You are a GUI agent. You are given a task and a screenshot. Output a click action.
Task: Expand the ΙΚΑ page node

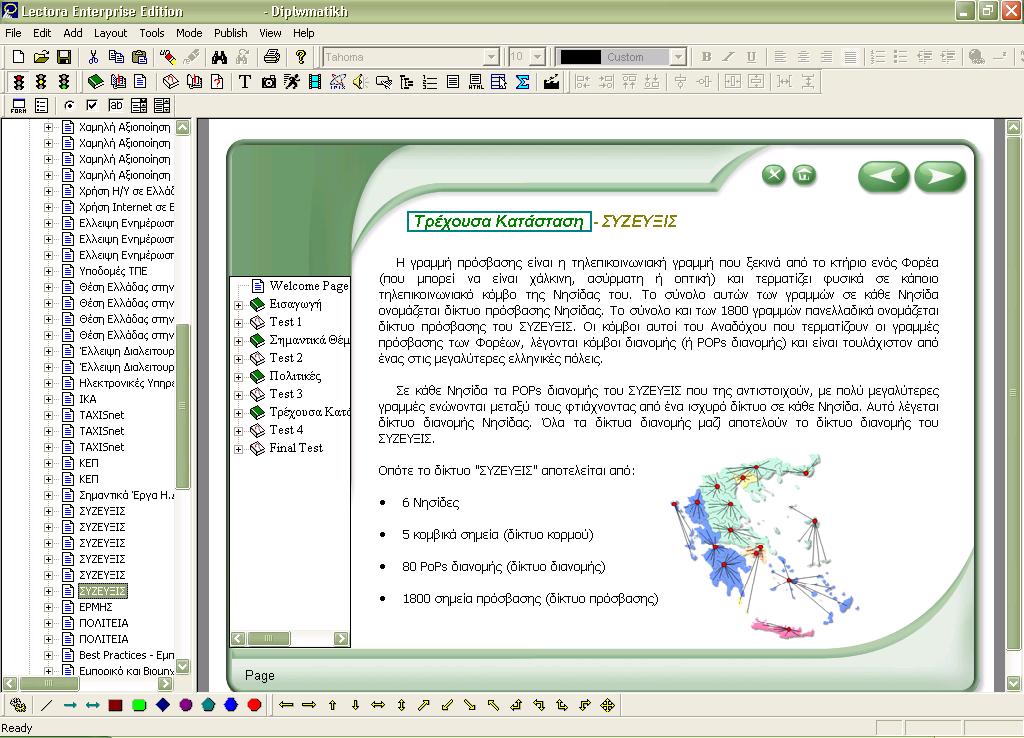click(48, 399)
